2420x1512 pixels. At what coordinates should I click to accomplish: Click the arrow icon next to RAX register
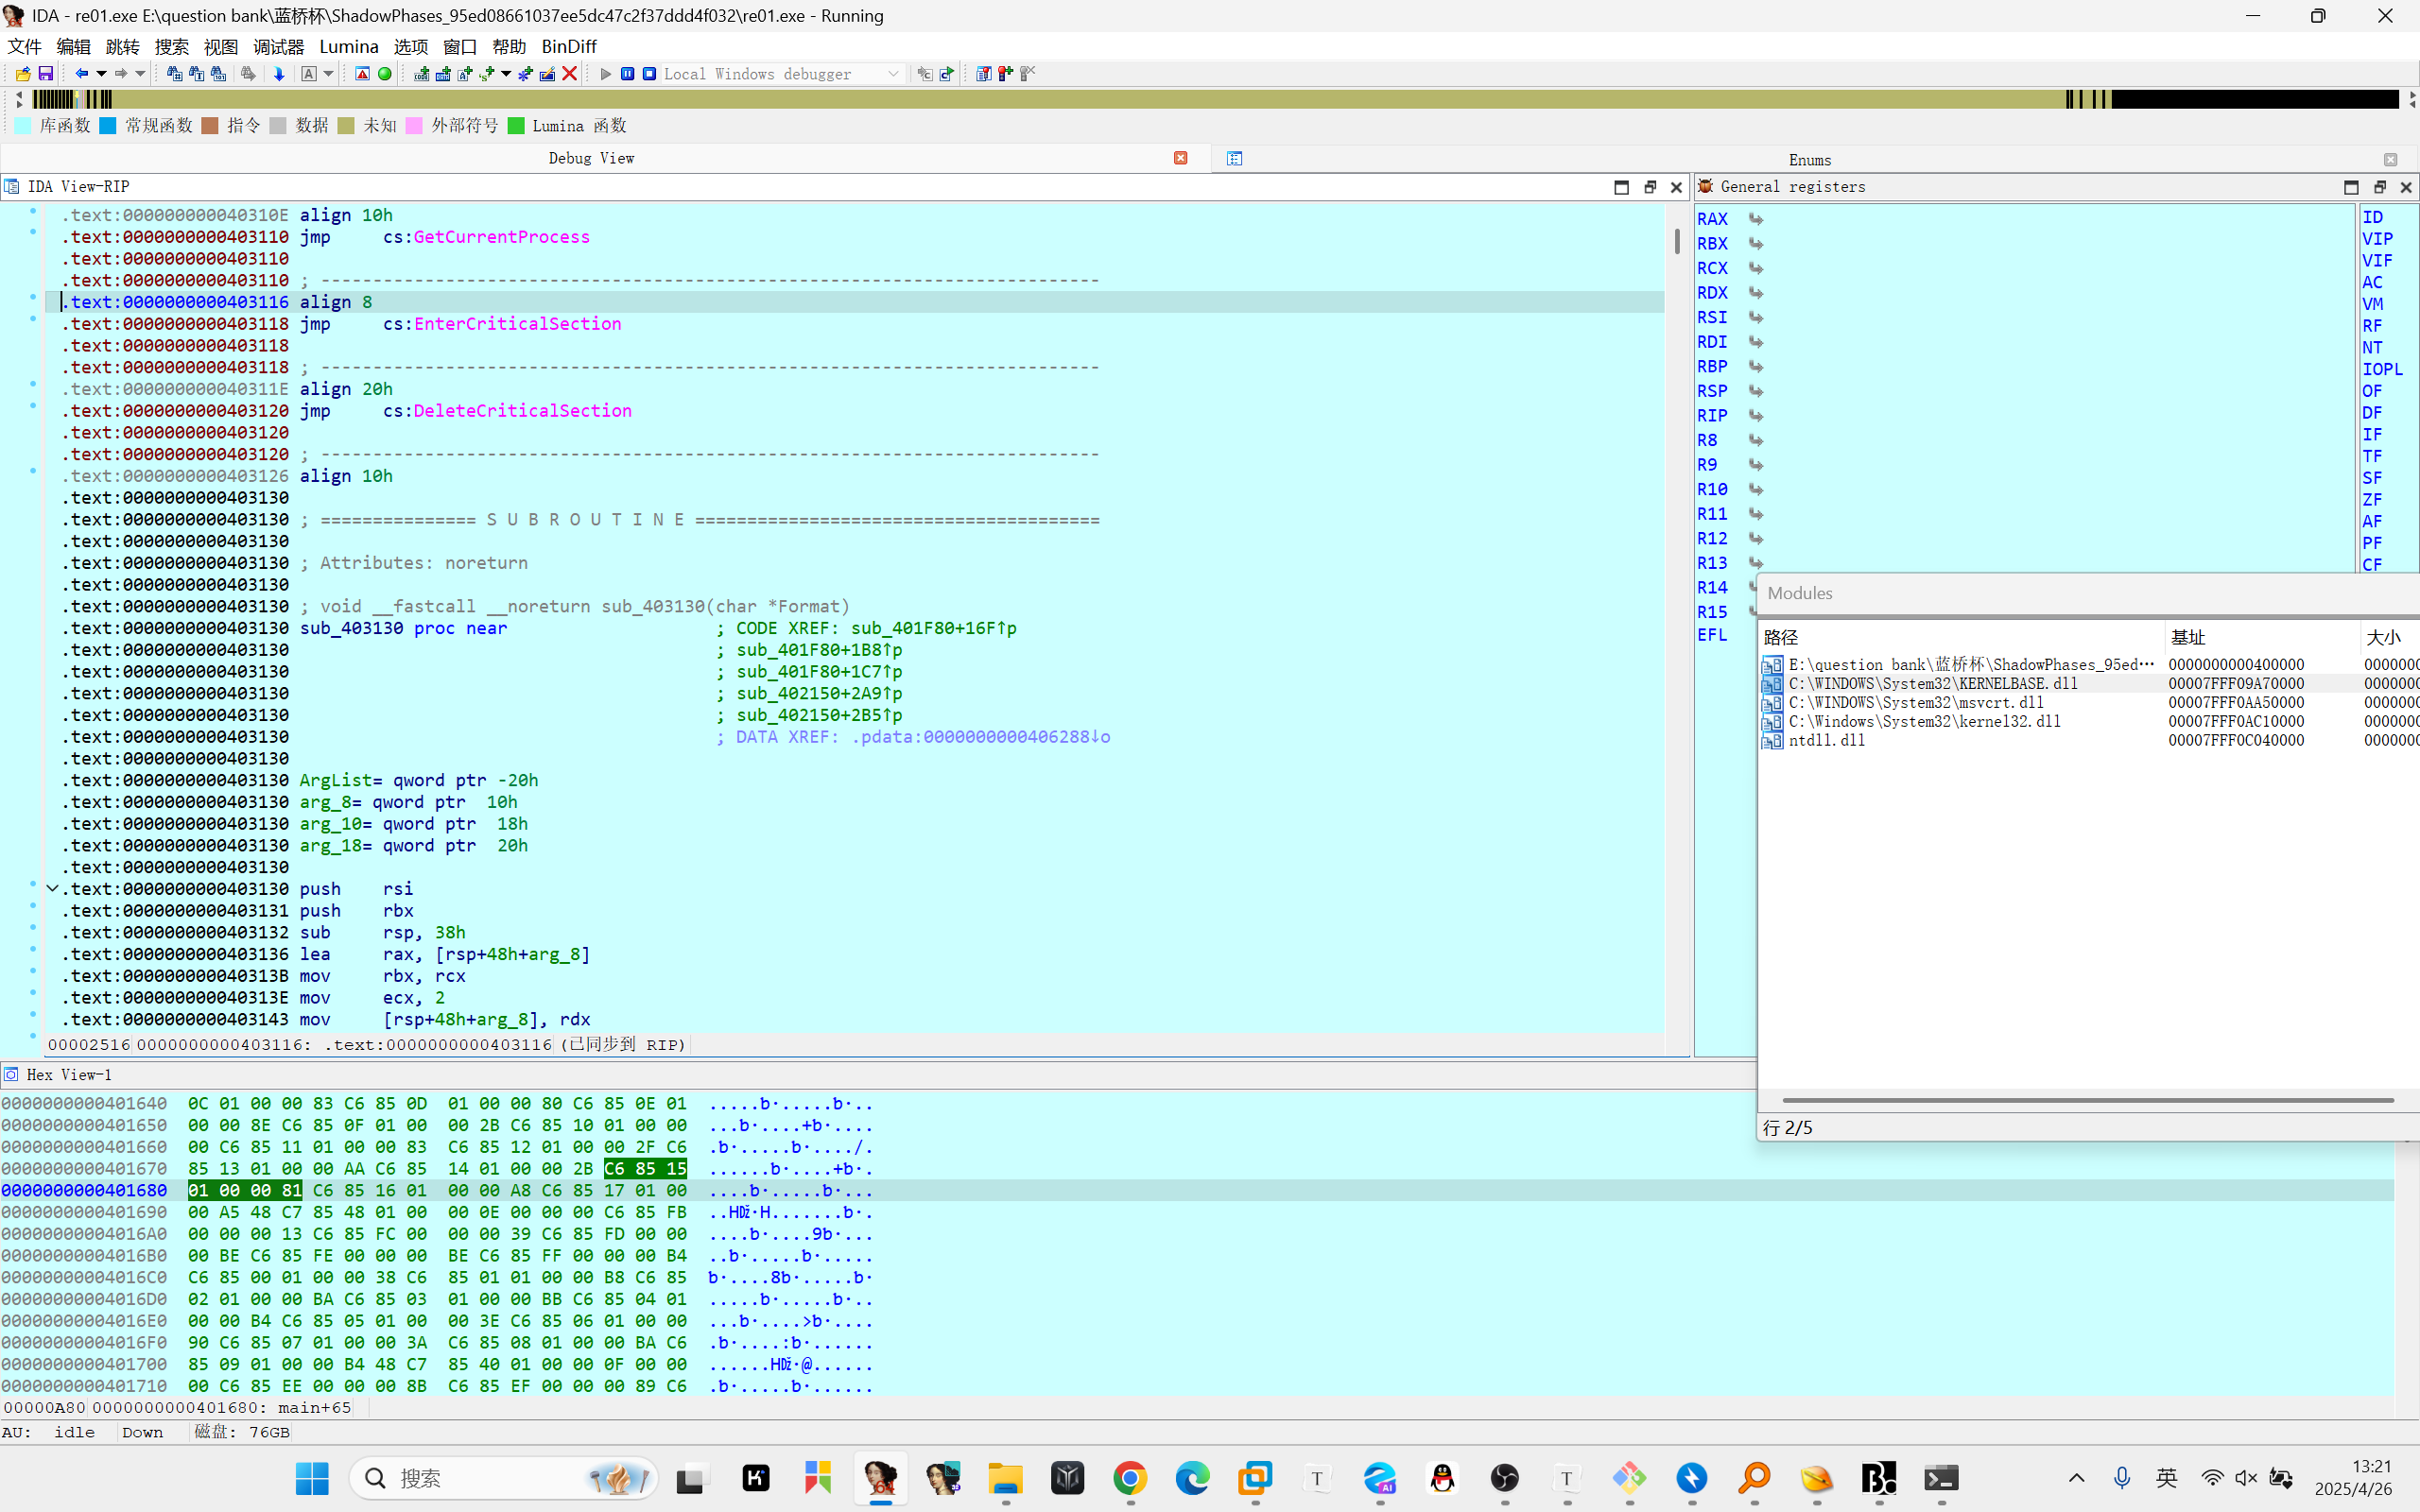pos(1755,219)
